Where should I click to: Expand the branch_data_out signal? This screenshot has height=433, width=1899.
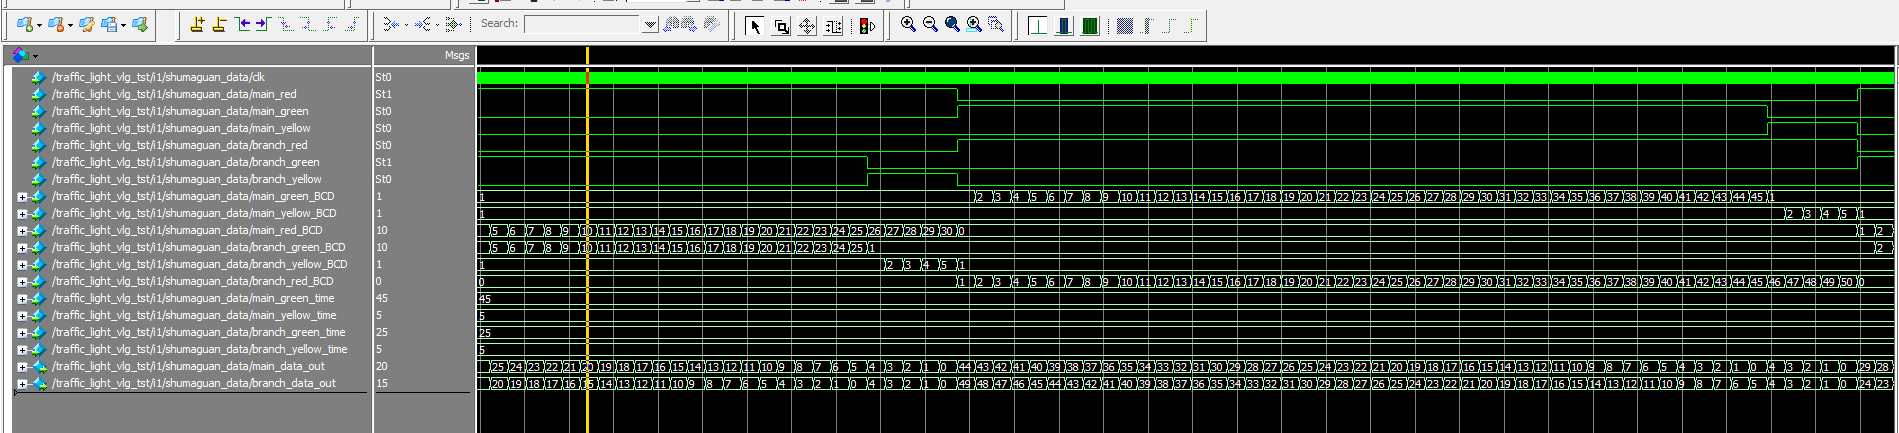click(22, 384)
